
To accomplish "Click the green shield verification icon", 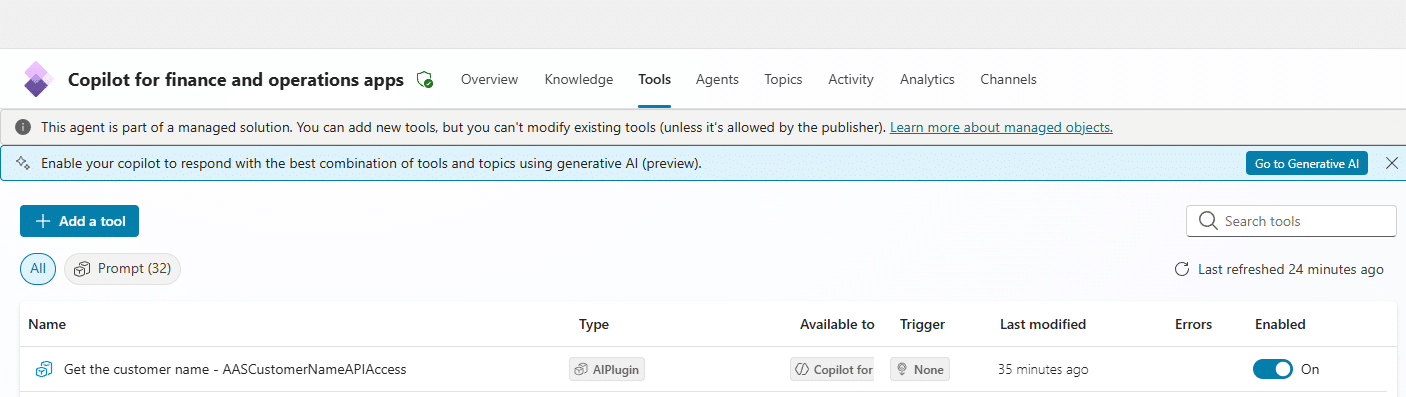I will [425, 80].
